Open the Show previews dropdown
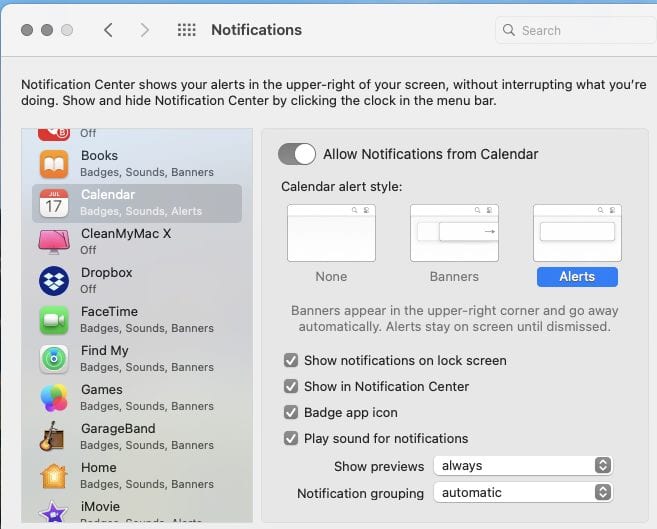 pyautogui.click(x=522, y=465)
